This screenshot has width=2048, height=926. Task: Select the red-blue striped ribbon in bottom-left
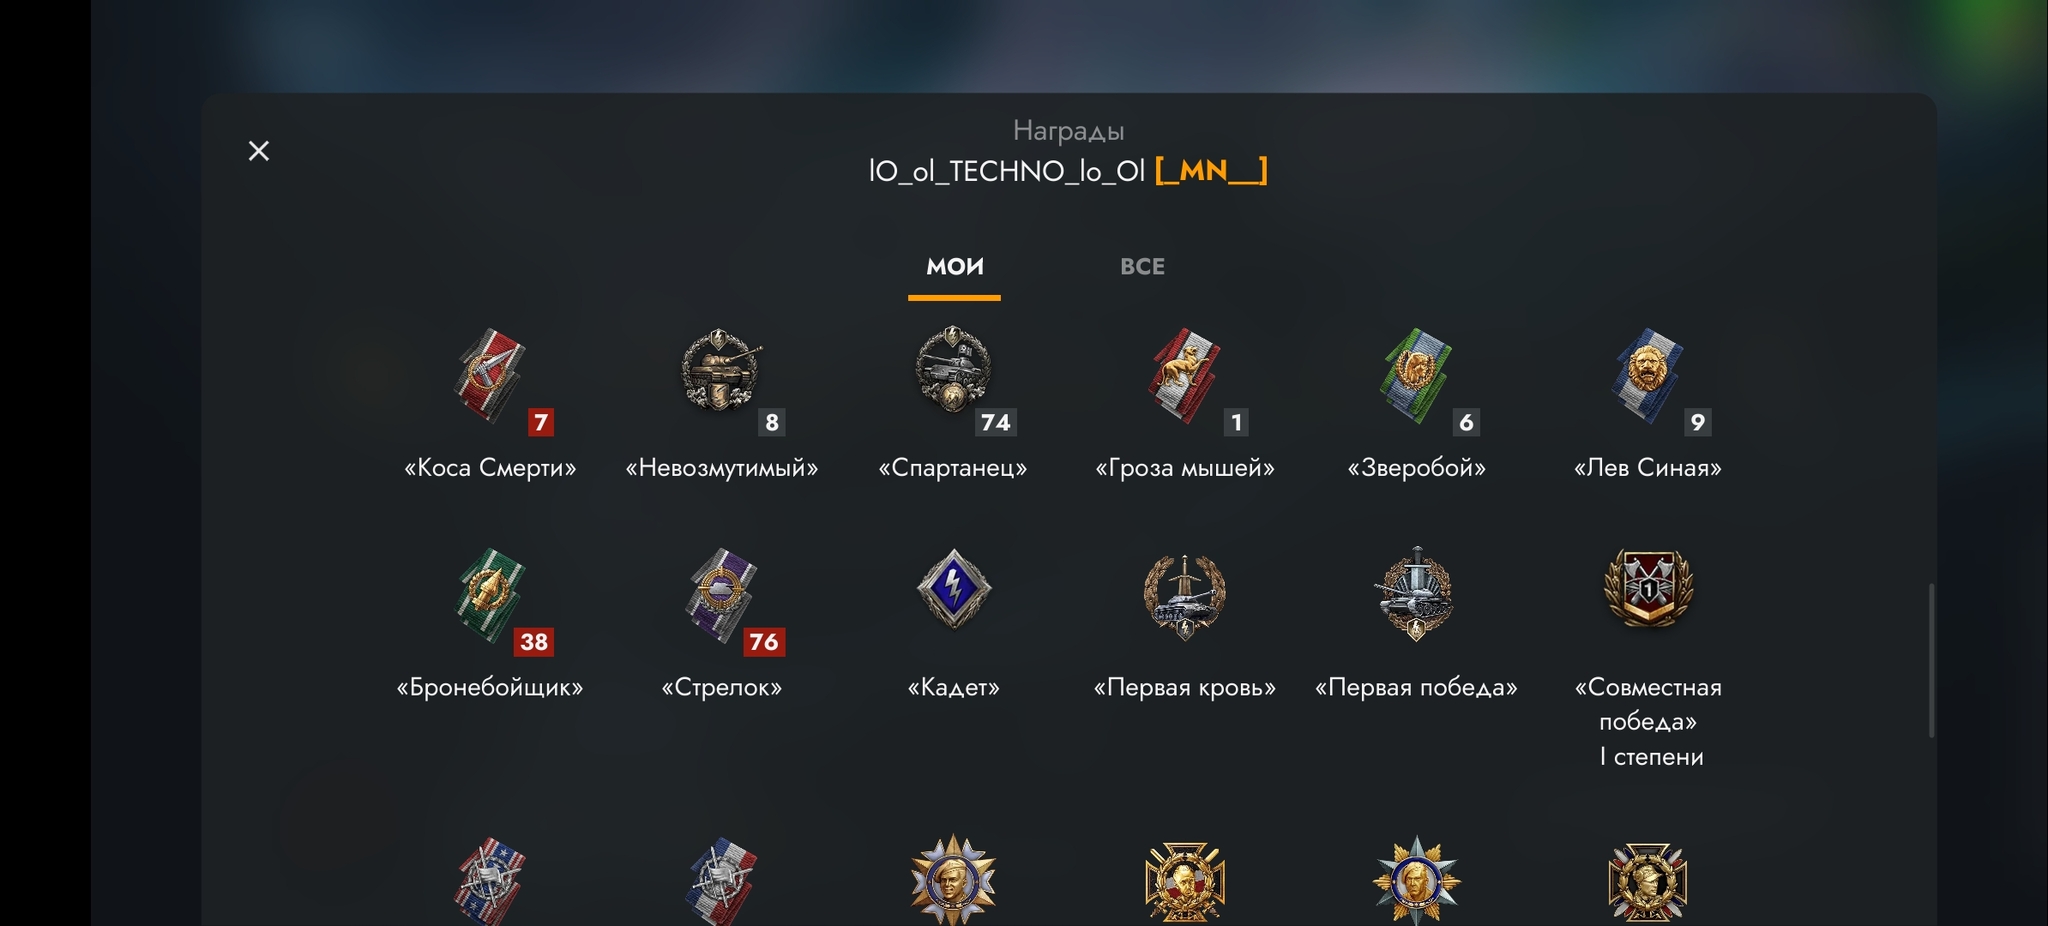tap(490, 882)
